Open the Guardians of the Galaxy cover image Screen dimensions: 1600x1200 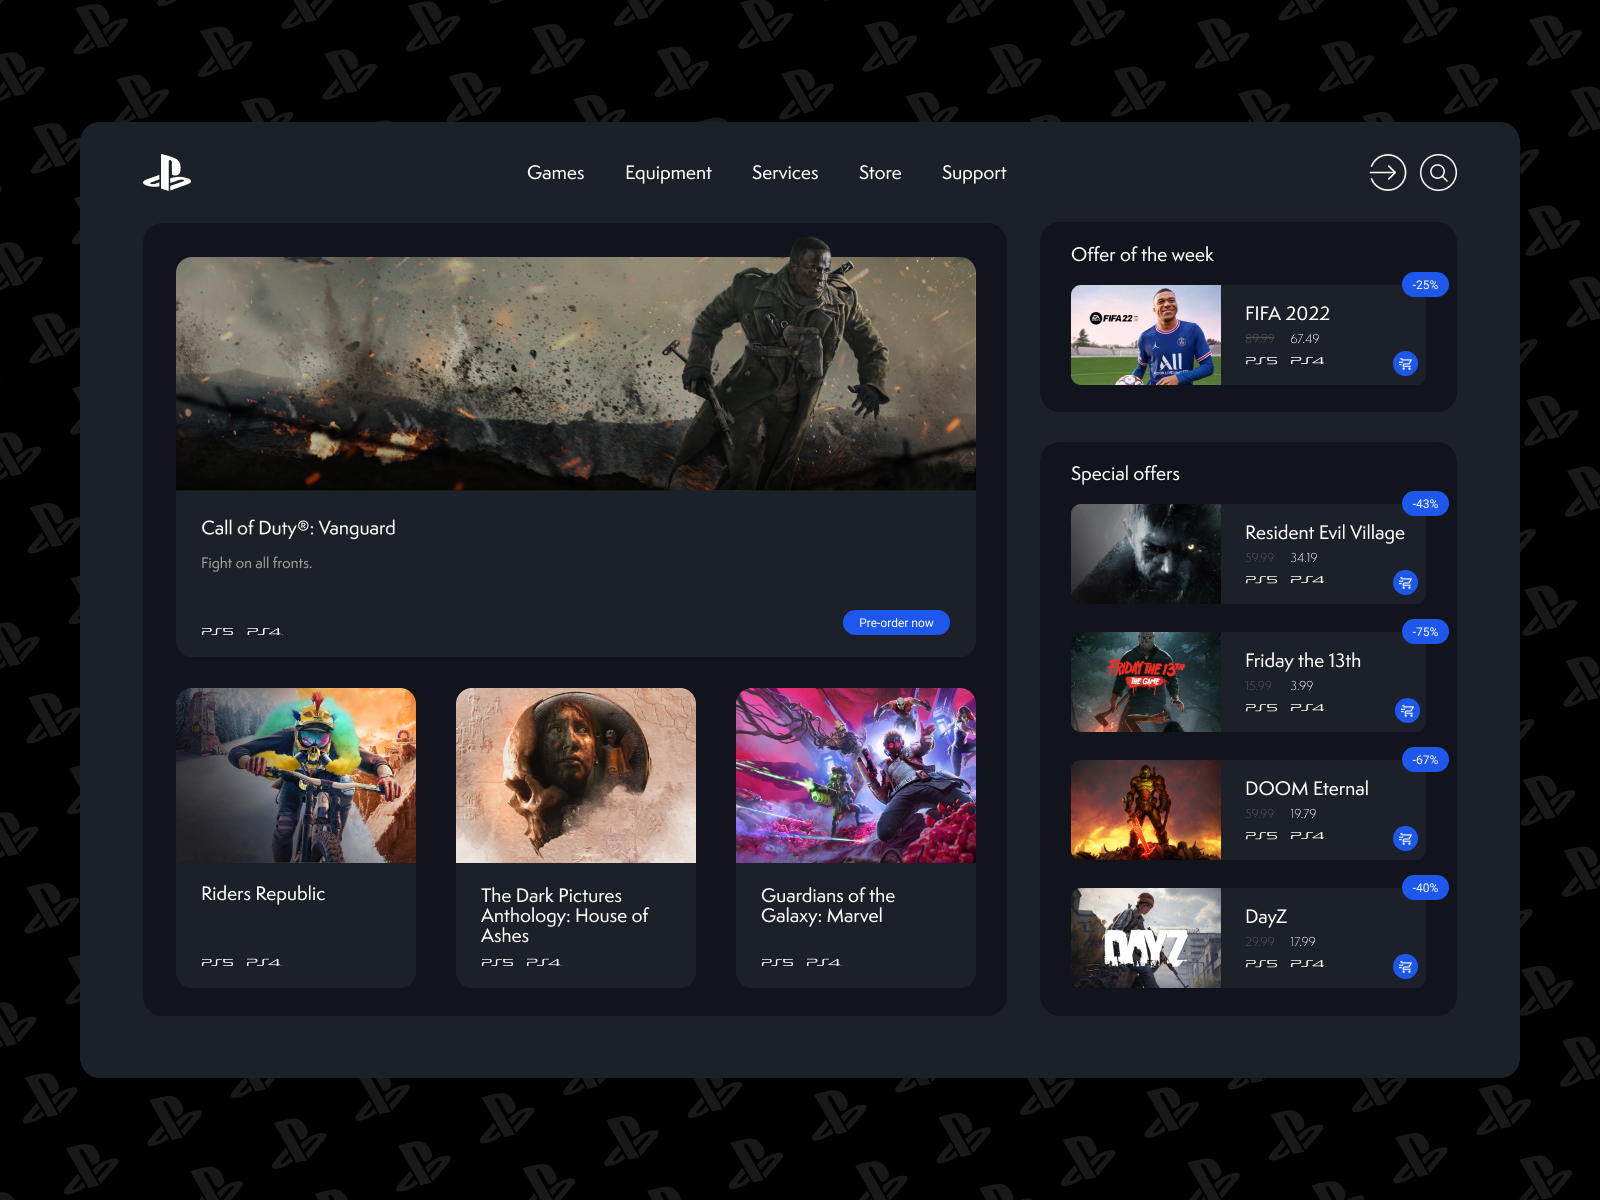click(856, 775)
